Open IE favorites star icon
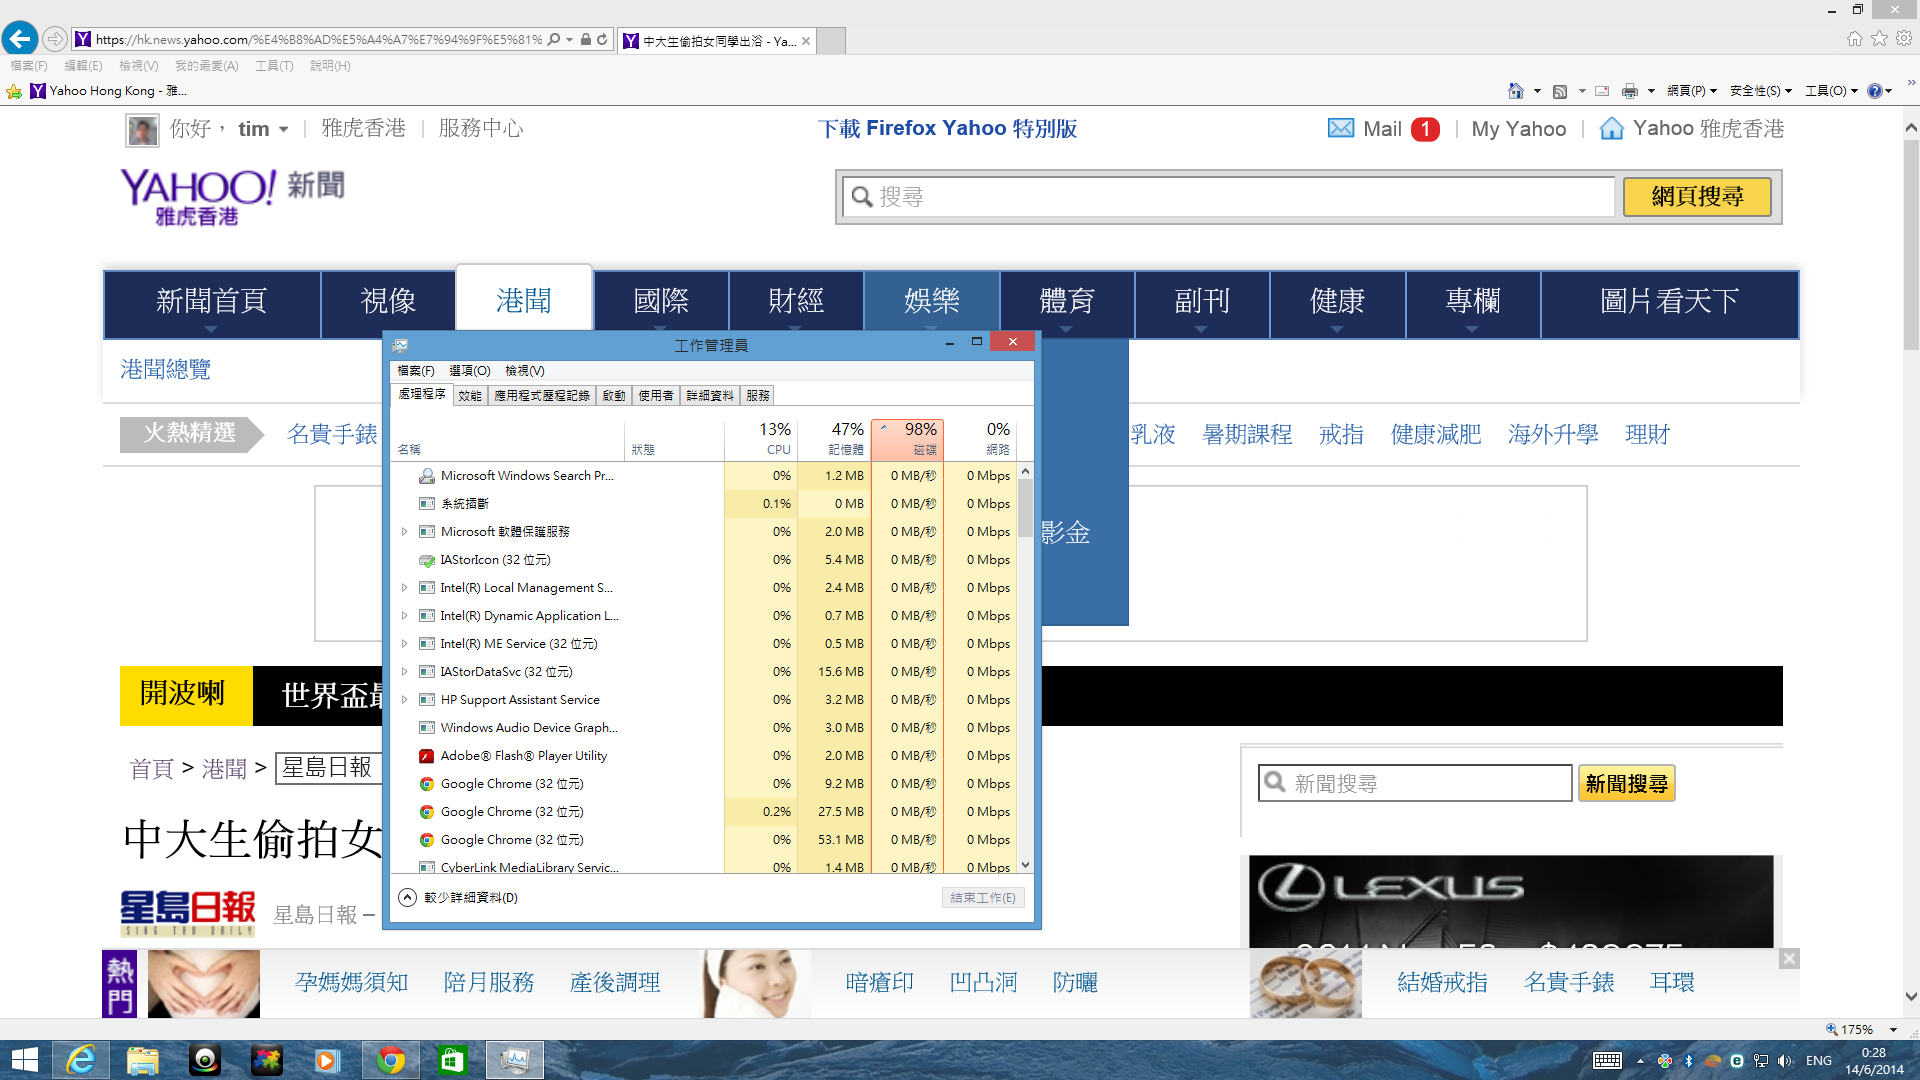The height and width of the screenshot is (1080, 1920). (1880, 38)
